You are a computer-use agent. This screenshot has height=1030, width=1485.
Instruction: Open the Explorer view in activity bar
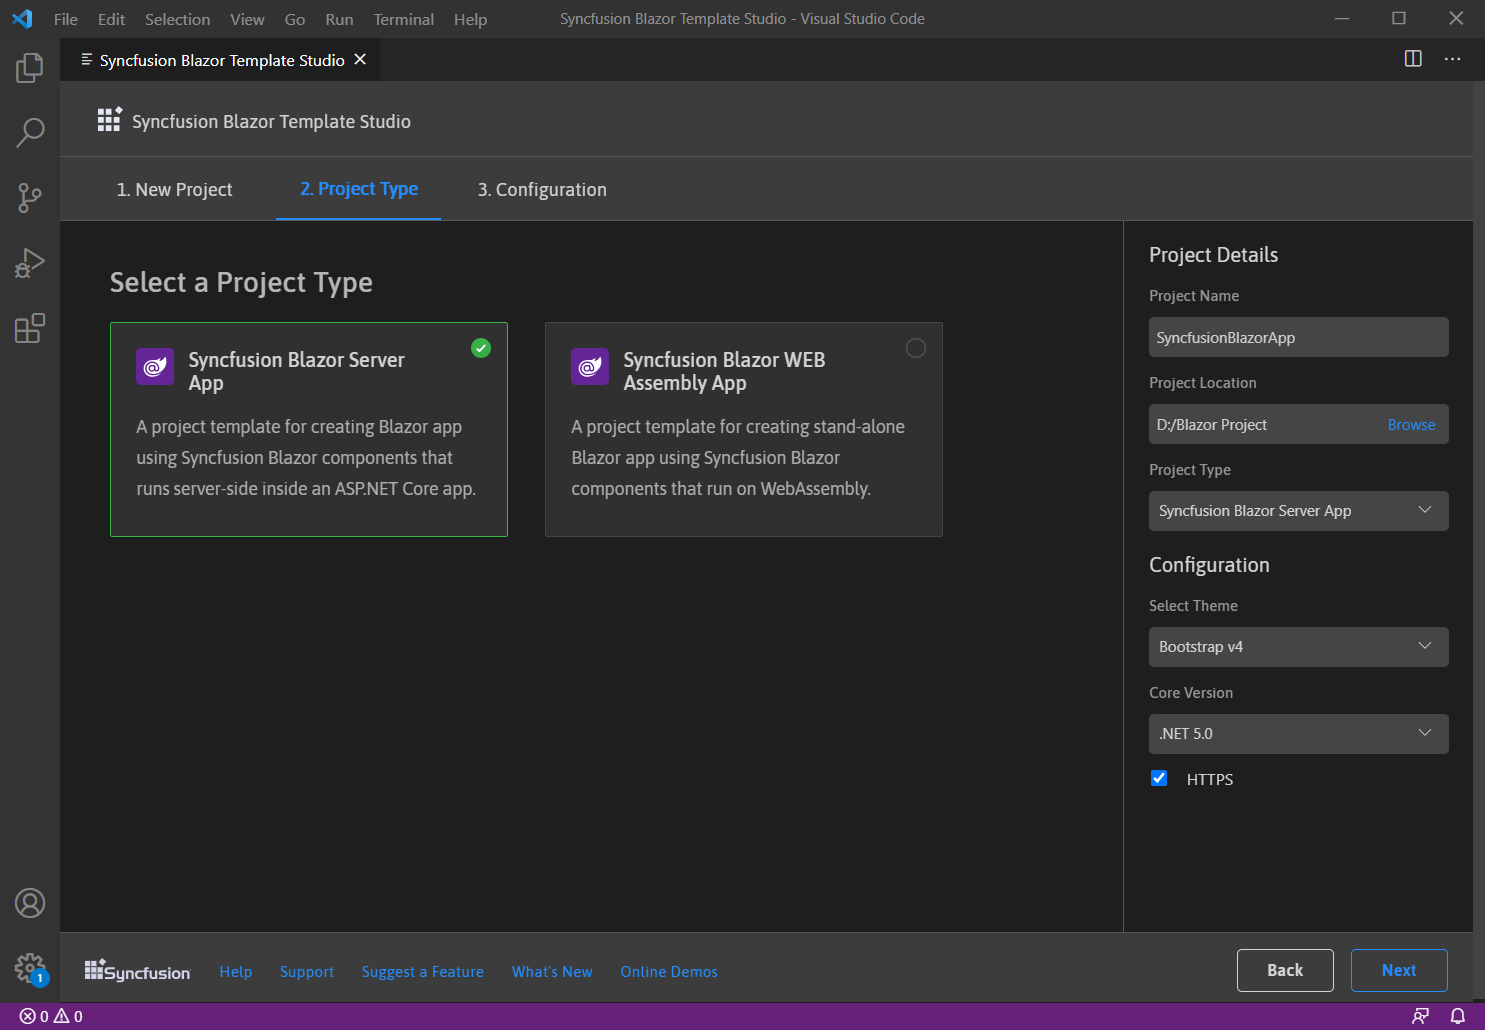pyautogui.click(x=30, y=68)
